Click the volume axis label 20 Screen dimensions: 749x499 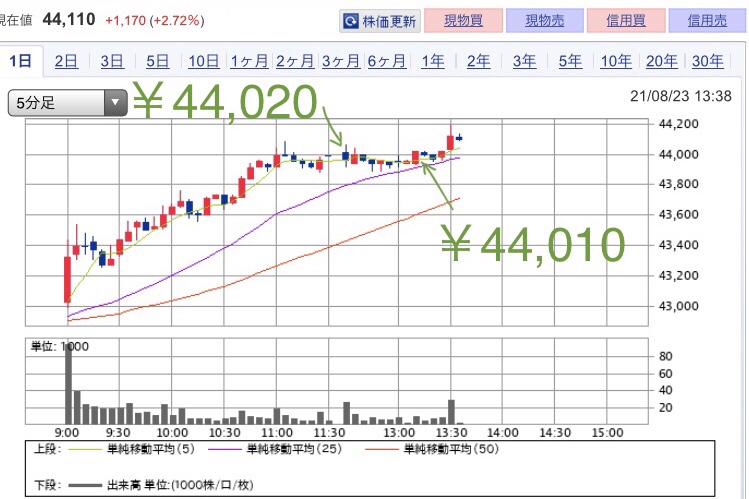coord(665,408)
